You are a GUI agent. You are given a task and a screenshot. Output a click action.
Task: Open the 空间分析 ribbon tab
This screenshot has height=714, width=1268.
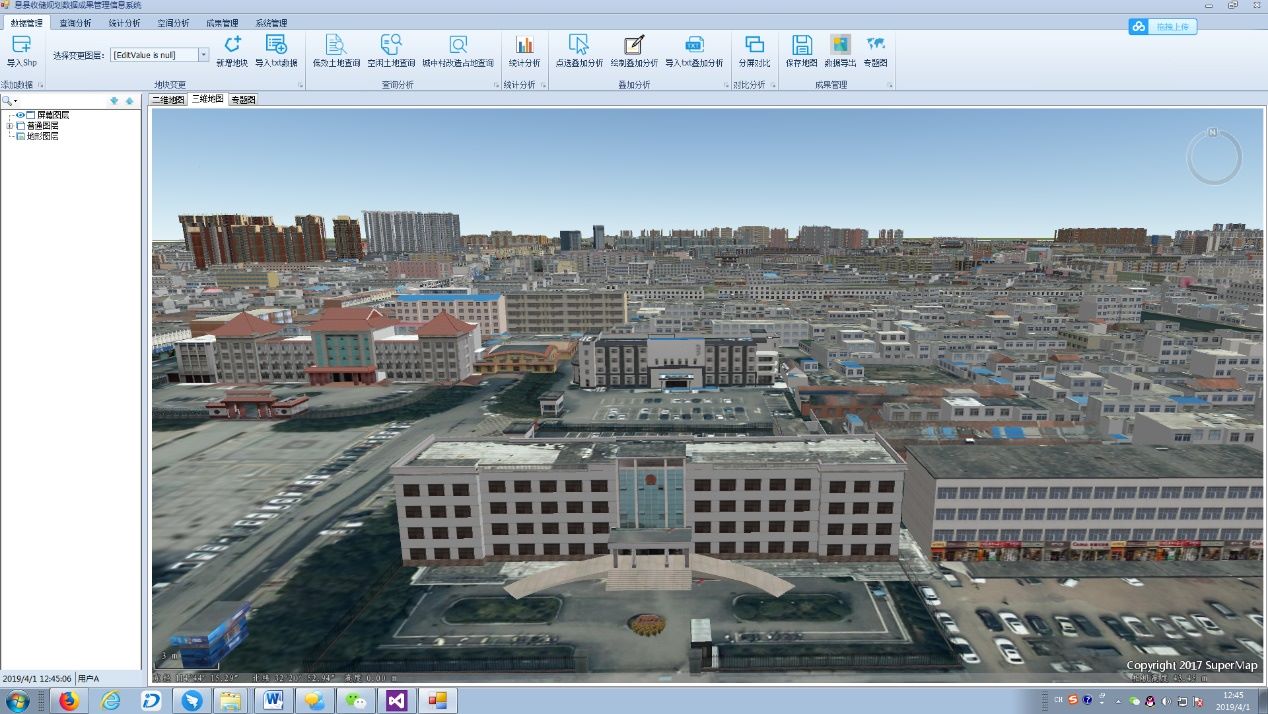[x=173, y=22]
